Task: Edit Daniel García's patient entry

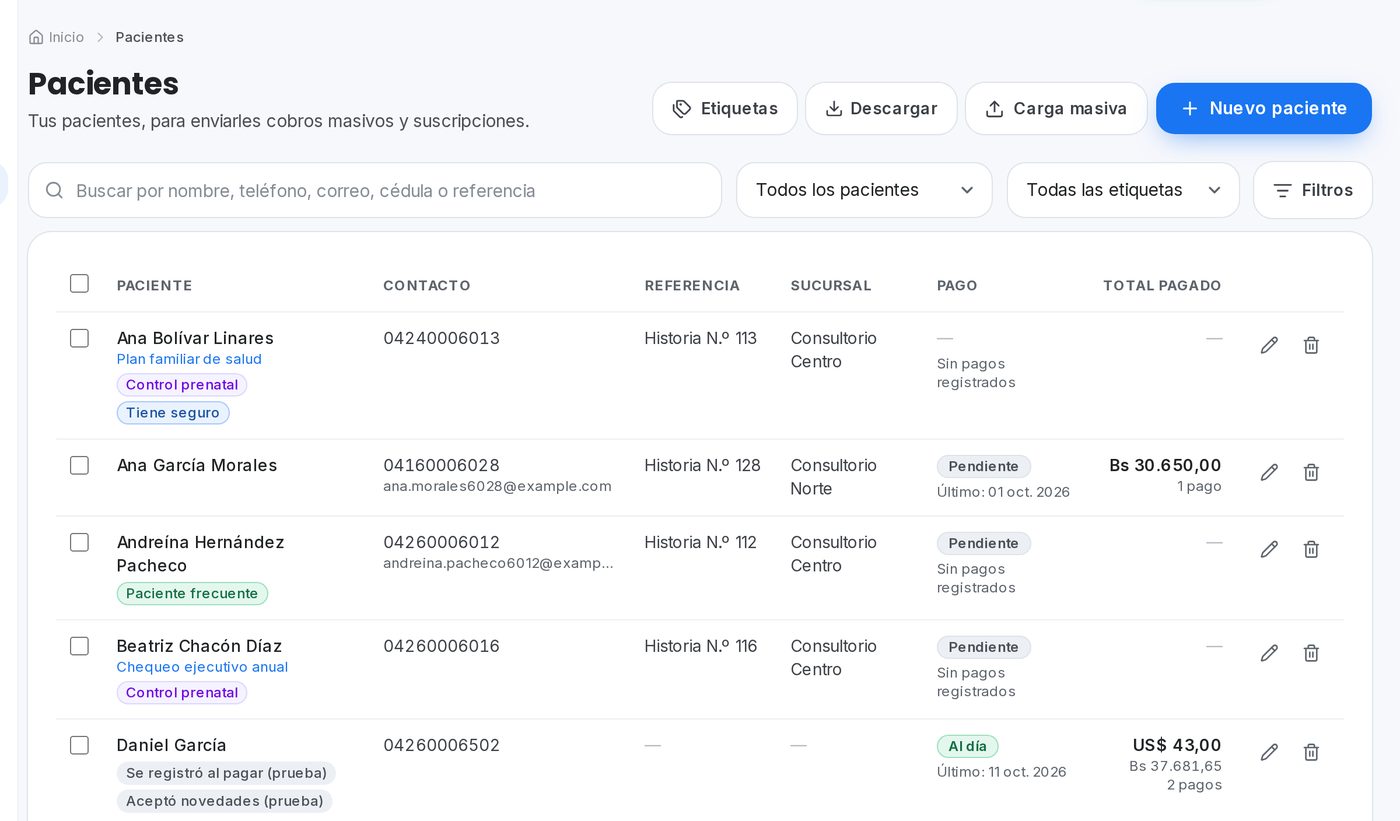Action: pos(1269,752)
